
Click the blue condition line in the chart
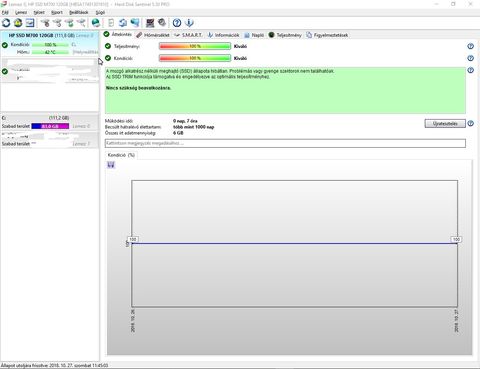[295, 244]
